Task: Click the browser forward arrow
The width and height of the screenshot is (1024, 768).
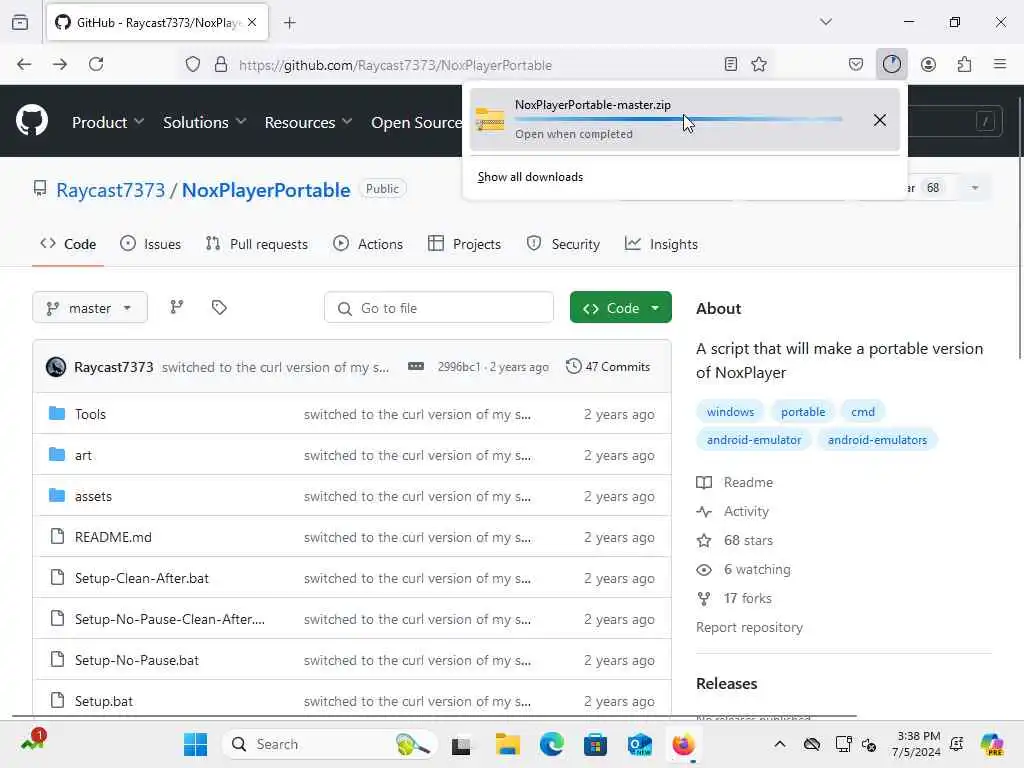Action: click(x=60, y=64)
